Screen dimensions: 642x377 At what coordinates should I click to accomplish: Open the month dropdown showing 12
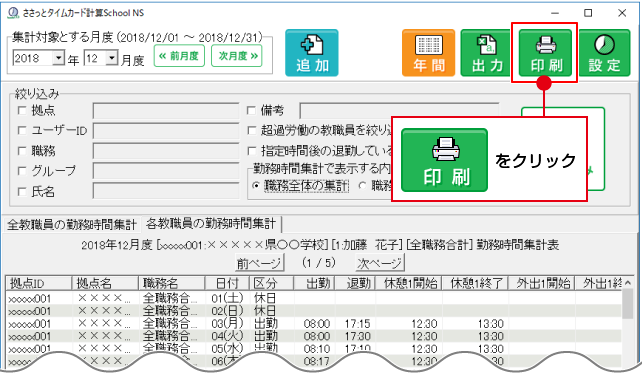tap(111, 58)
